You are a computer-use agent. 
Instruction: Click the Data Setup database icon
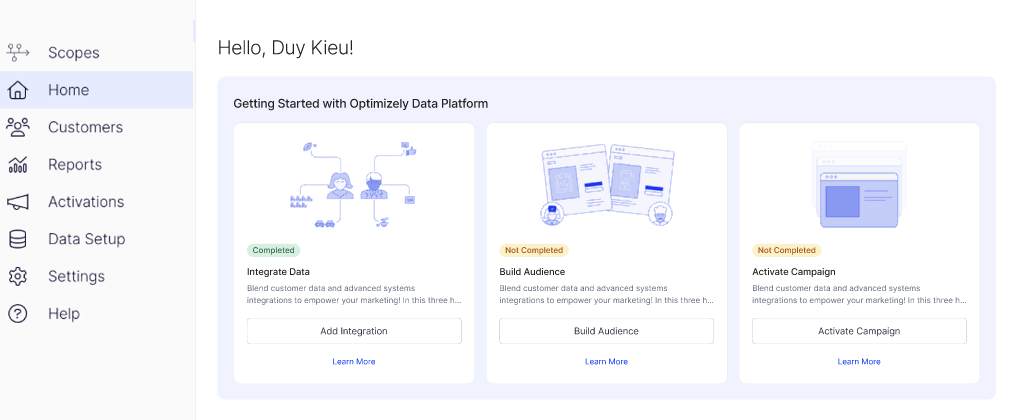click(x=18, y=239)
